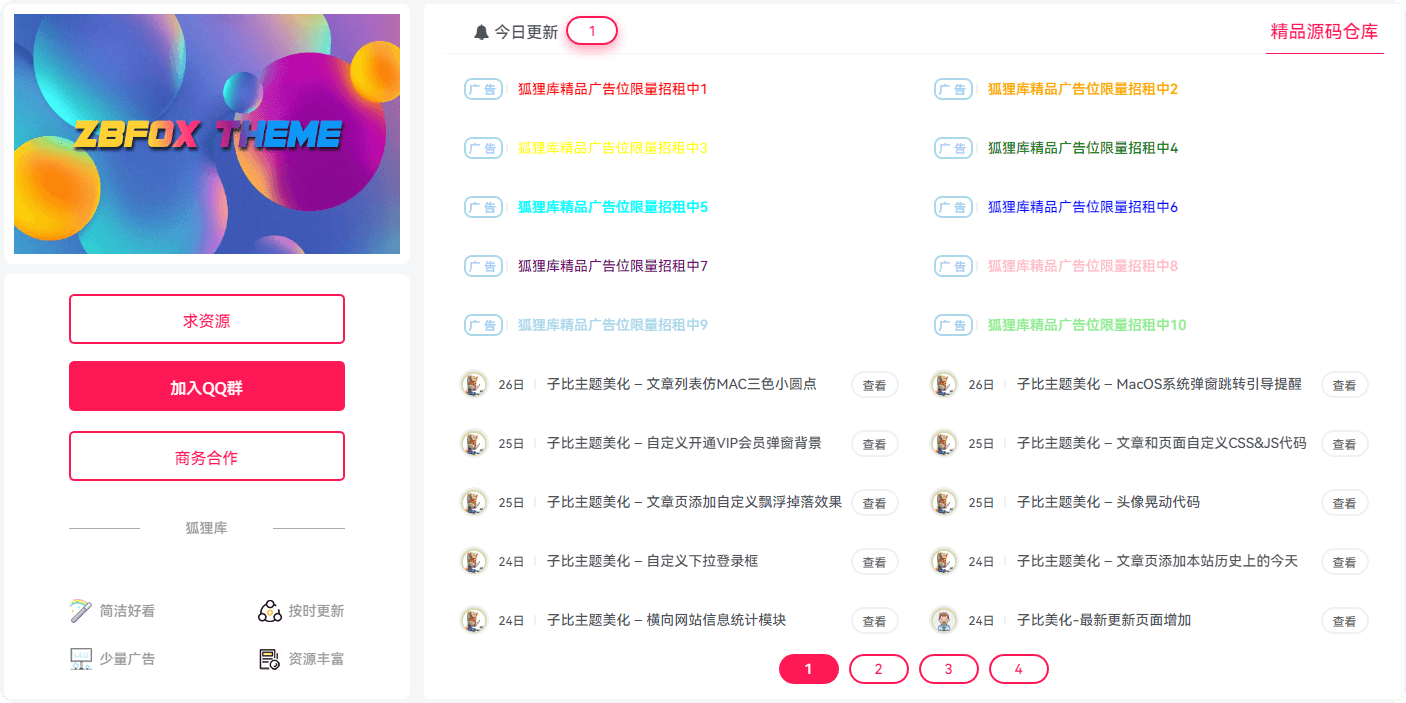The width and height of the screenshot is (1406, 703).
Task: Select the magic wand icon beside 简洁好看
Action: pyautogui.click(x=80, y=610)
